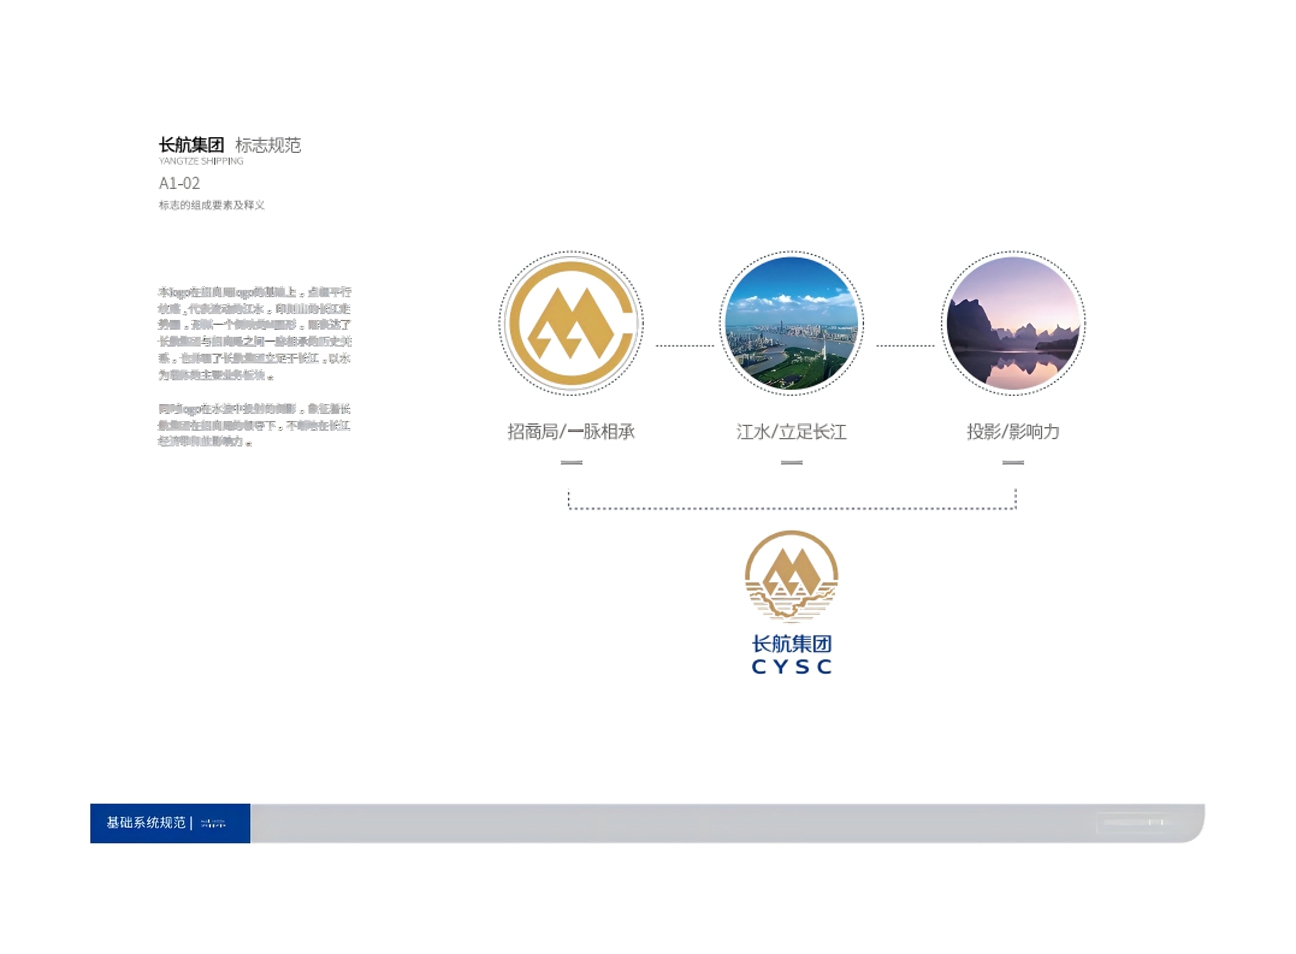
Task: Click the page code A1-02
Action: (179, 183)
